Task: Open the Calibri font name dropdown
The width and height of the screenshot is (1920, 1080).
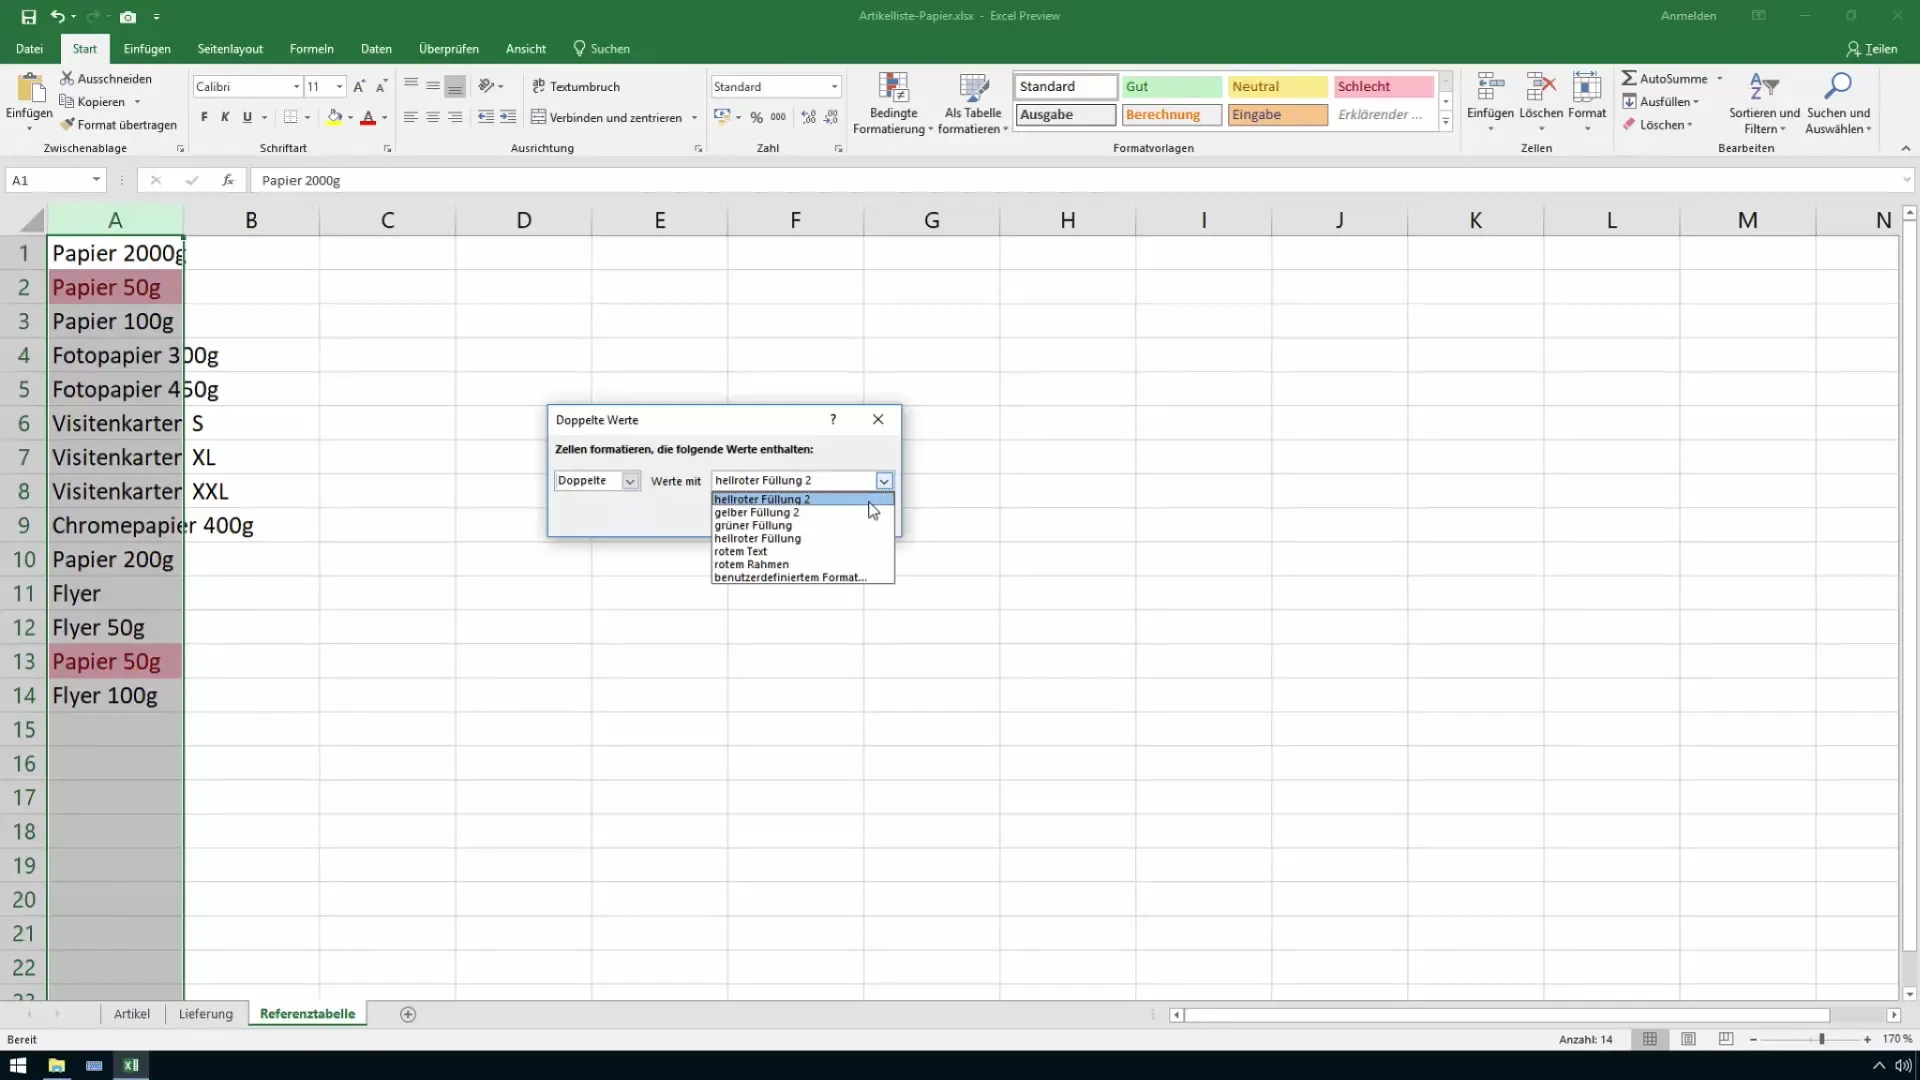Action: click(x=296, y=87)
